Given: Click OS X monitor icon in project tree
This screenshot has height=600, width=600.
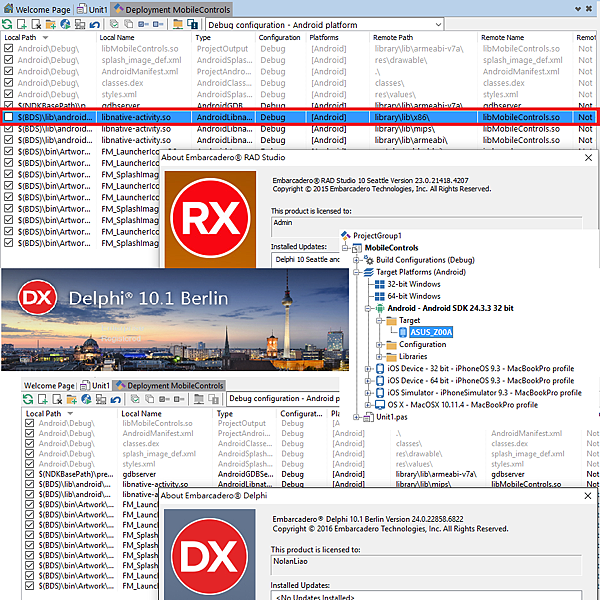Looking at the screenshot, I should (380, 404).
